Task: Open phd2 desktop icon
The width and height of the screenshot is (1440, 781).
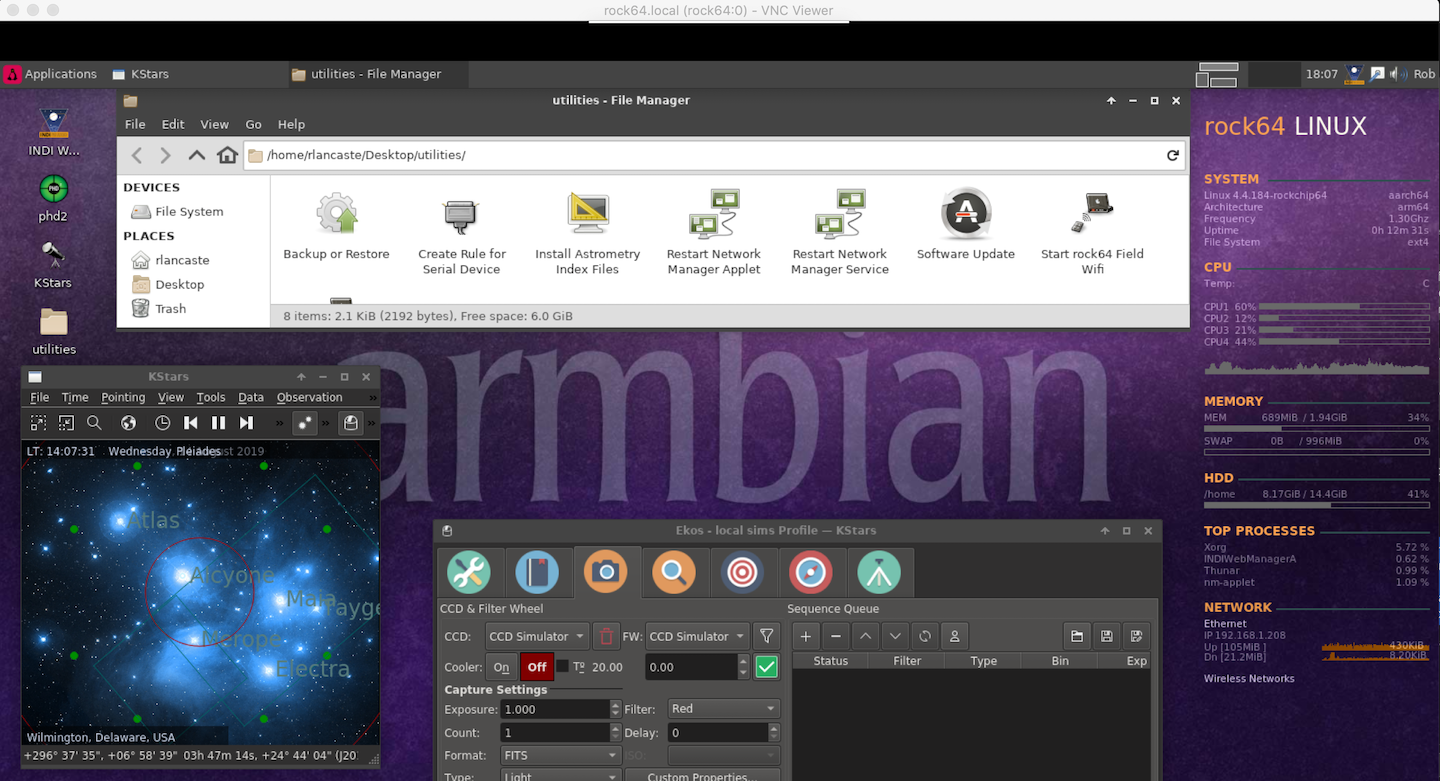Action: pos(53,198)
